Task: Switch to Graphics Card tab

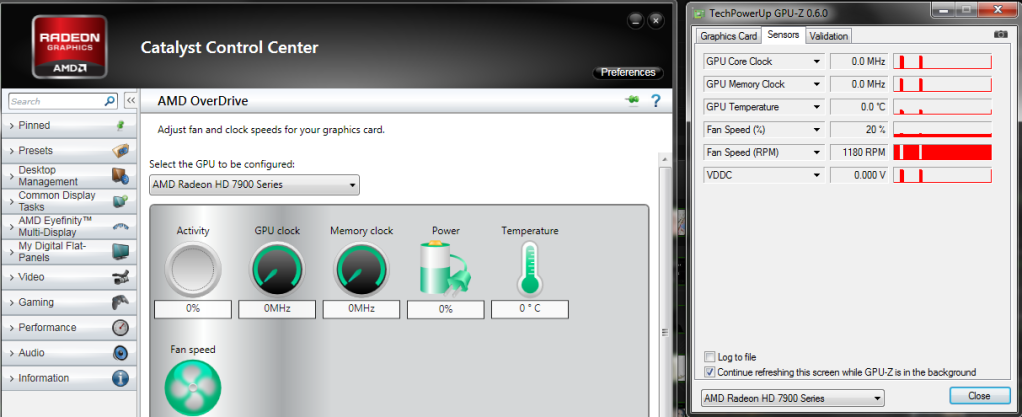Action: (729, 36)
